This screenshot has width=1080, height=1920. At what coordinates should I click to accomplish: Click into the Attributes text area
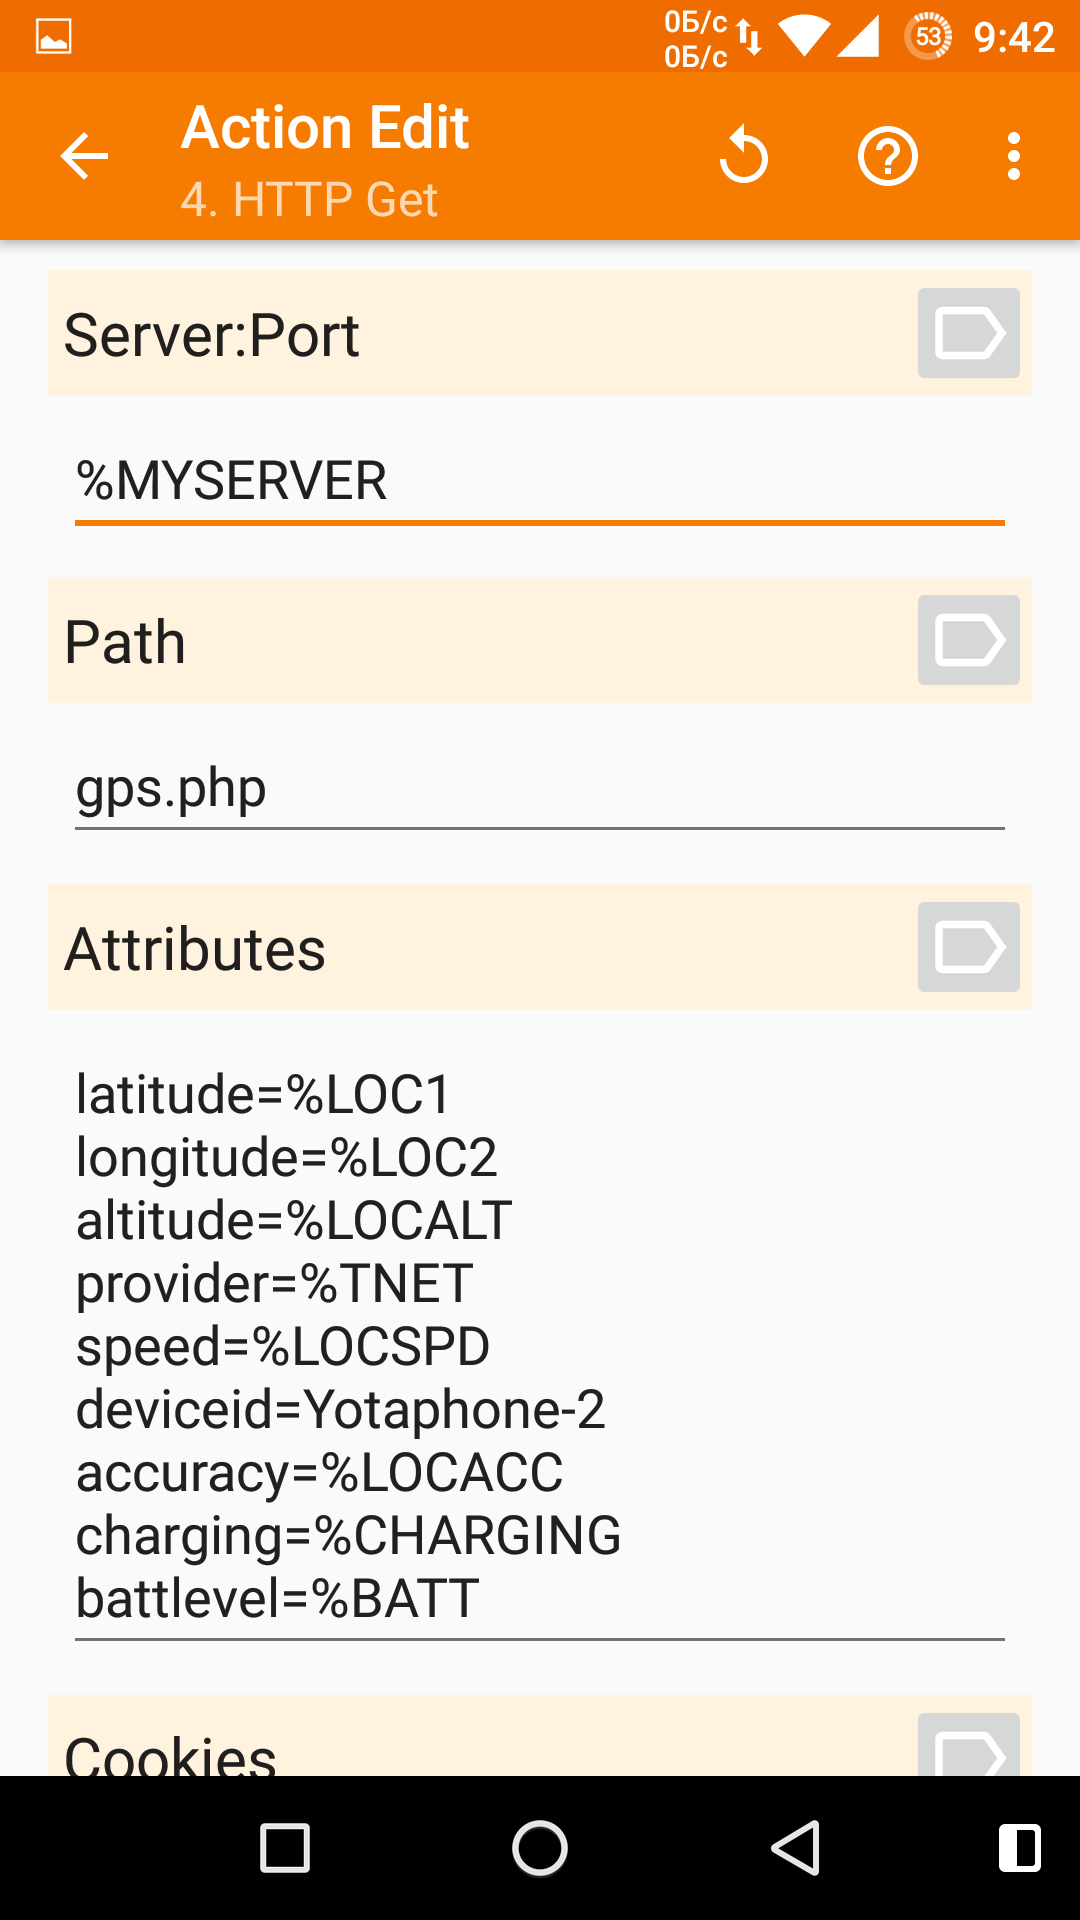click(x=540, y=1345)
